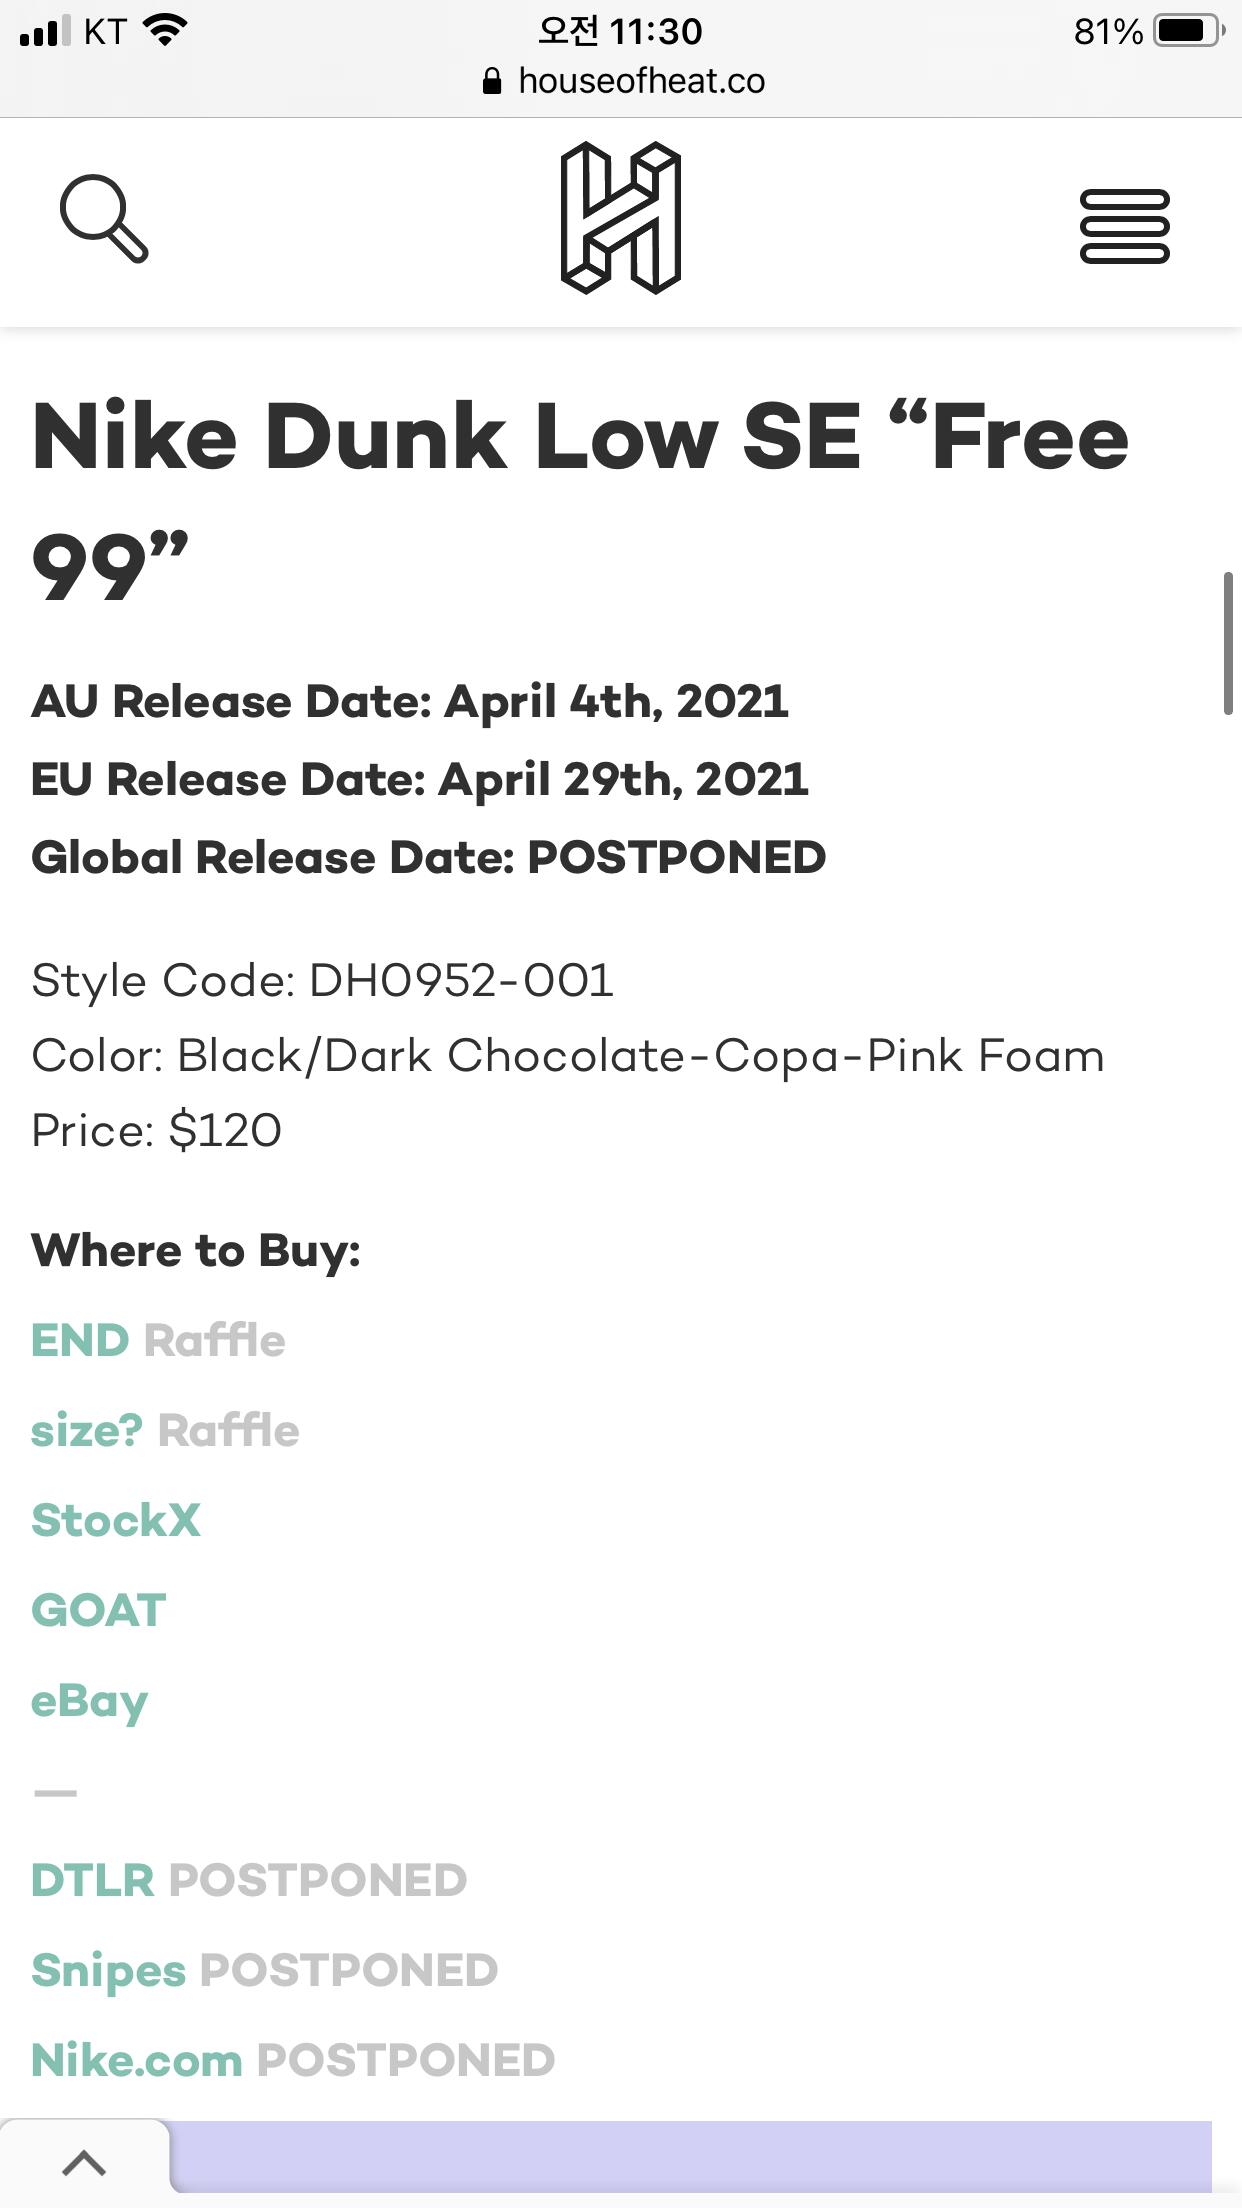
Task: Tap the lock icon beside the URL
Action: tap(492, 81)
